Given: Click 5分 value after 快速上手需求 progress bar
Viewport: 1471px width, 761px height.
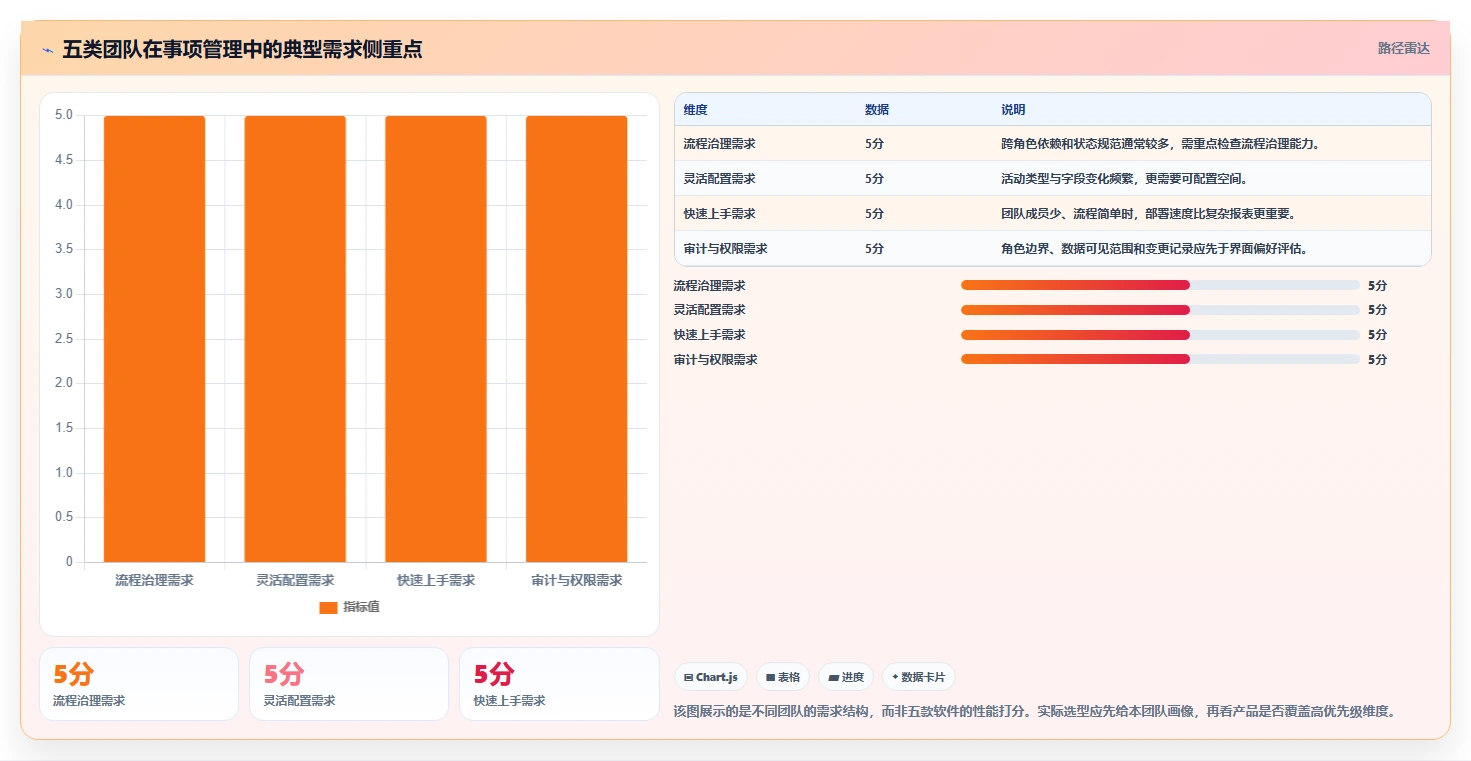Looking at the screenshot, I should [1378, 335].
